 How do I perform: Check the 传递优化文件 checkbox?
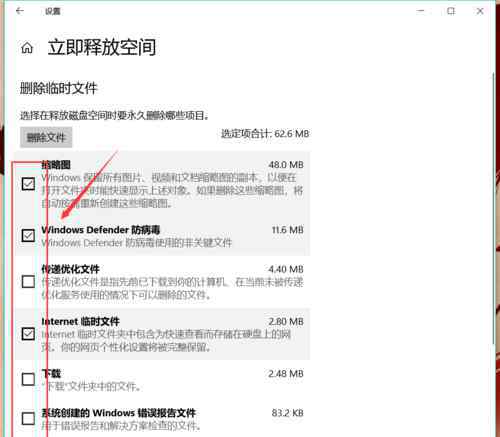pyautogui.click(x=28, y=281)
